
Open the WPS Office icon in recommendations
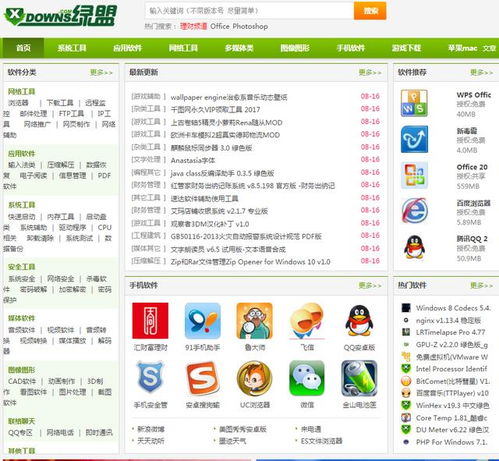tap(414, 103)
